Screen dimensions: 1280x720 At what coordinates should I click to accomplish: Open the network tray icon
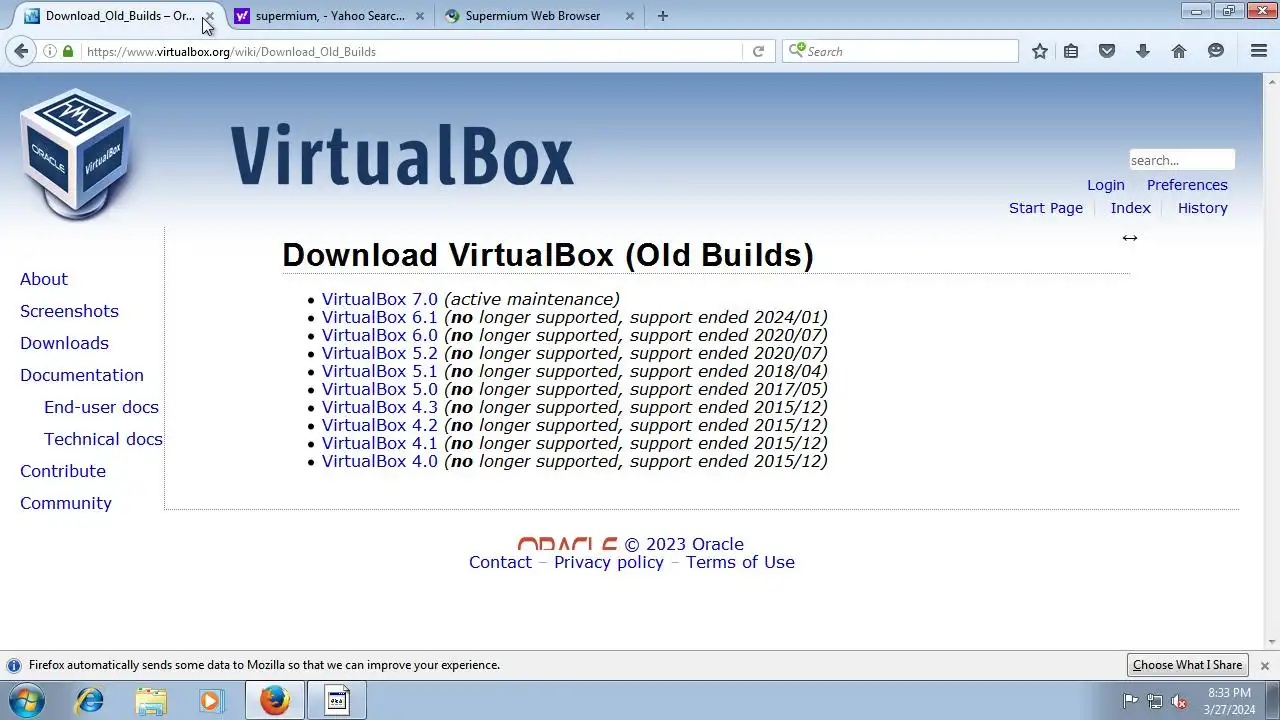1155,701
